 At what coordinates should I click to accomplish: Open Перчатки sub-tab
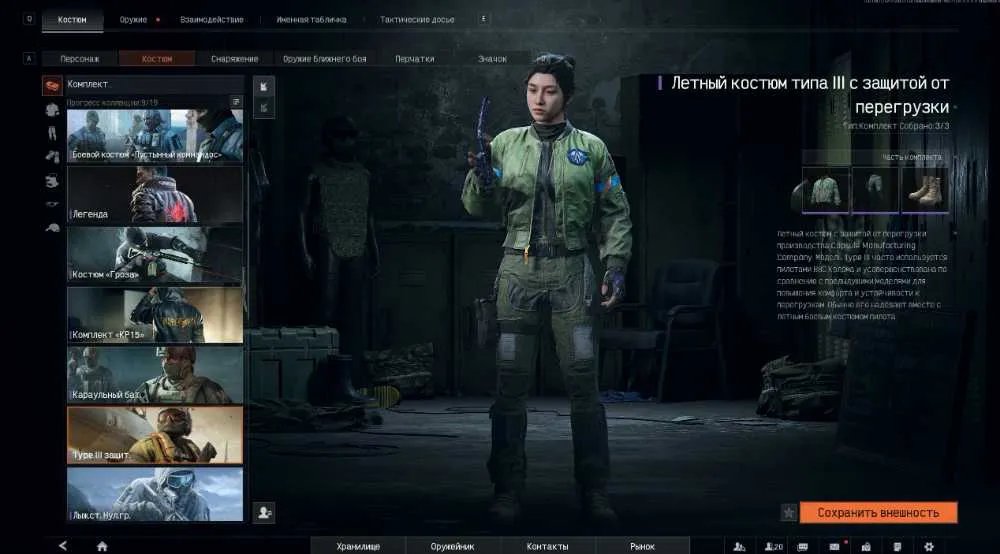[x=415, y=59]
